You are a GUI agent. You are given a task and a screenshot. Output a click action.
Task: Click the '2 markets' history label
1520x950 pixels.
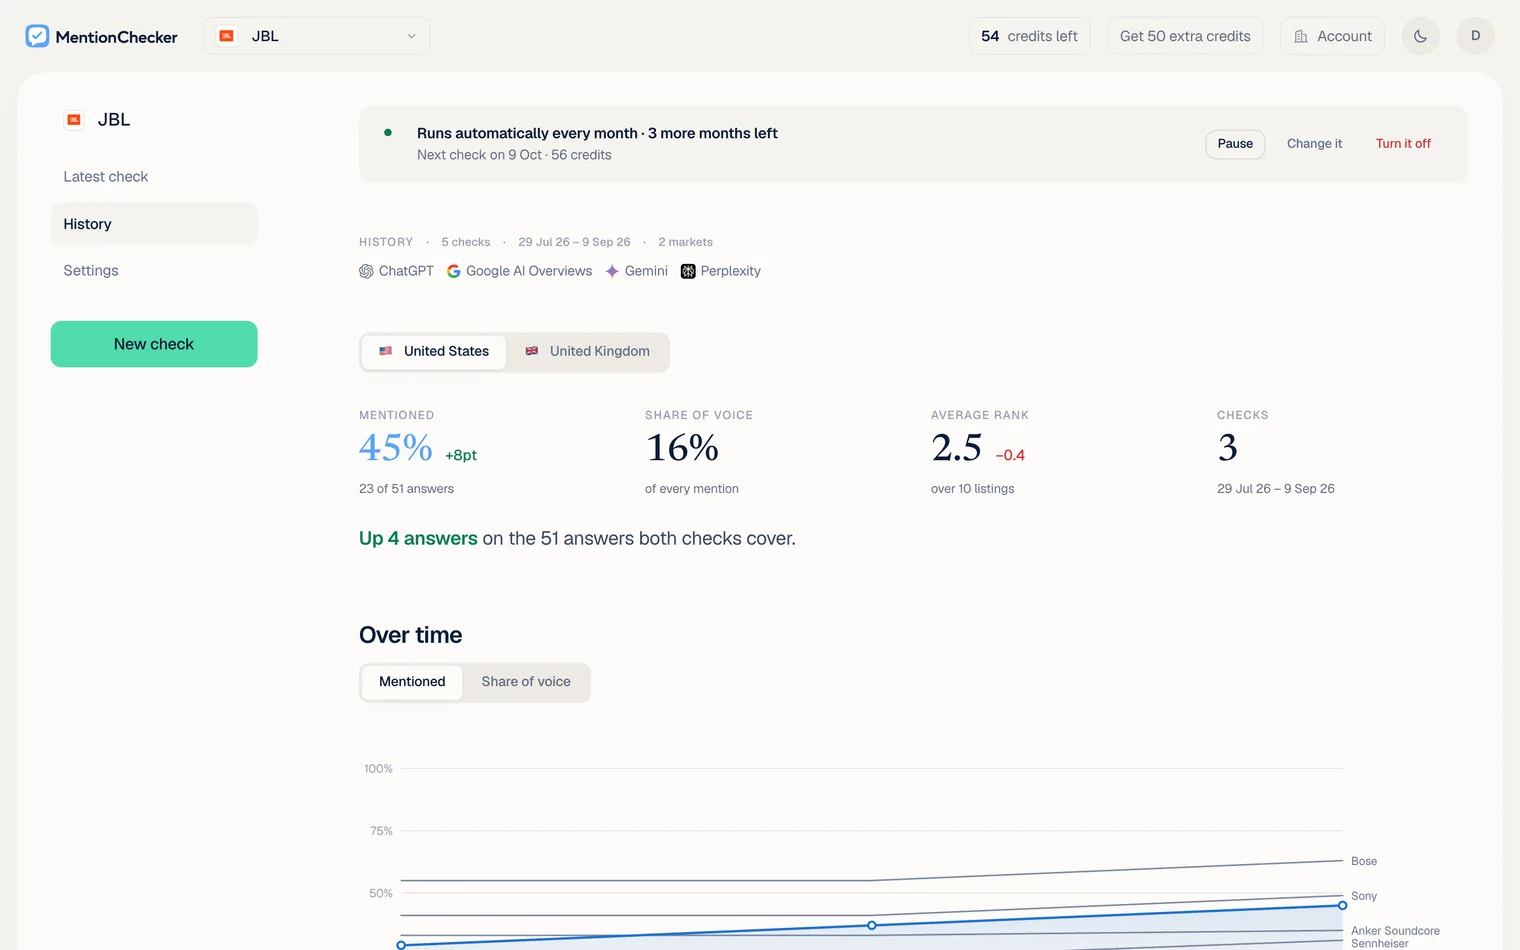point(686,242)
